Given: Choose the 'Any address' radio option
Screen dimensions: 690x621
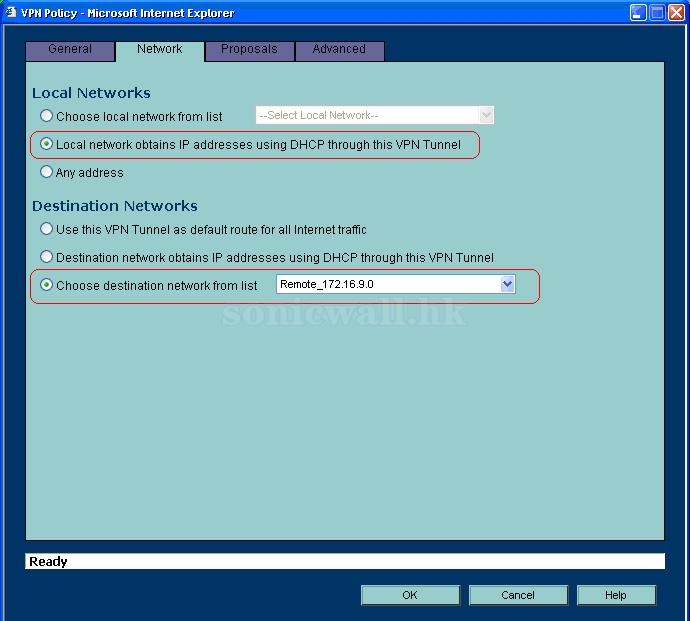Looking at the screenshot, I should [46, 172].
